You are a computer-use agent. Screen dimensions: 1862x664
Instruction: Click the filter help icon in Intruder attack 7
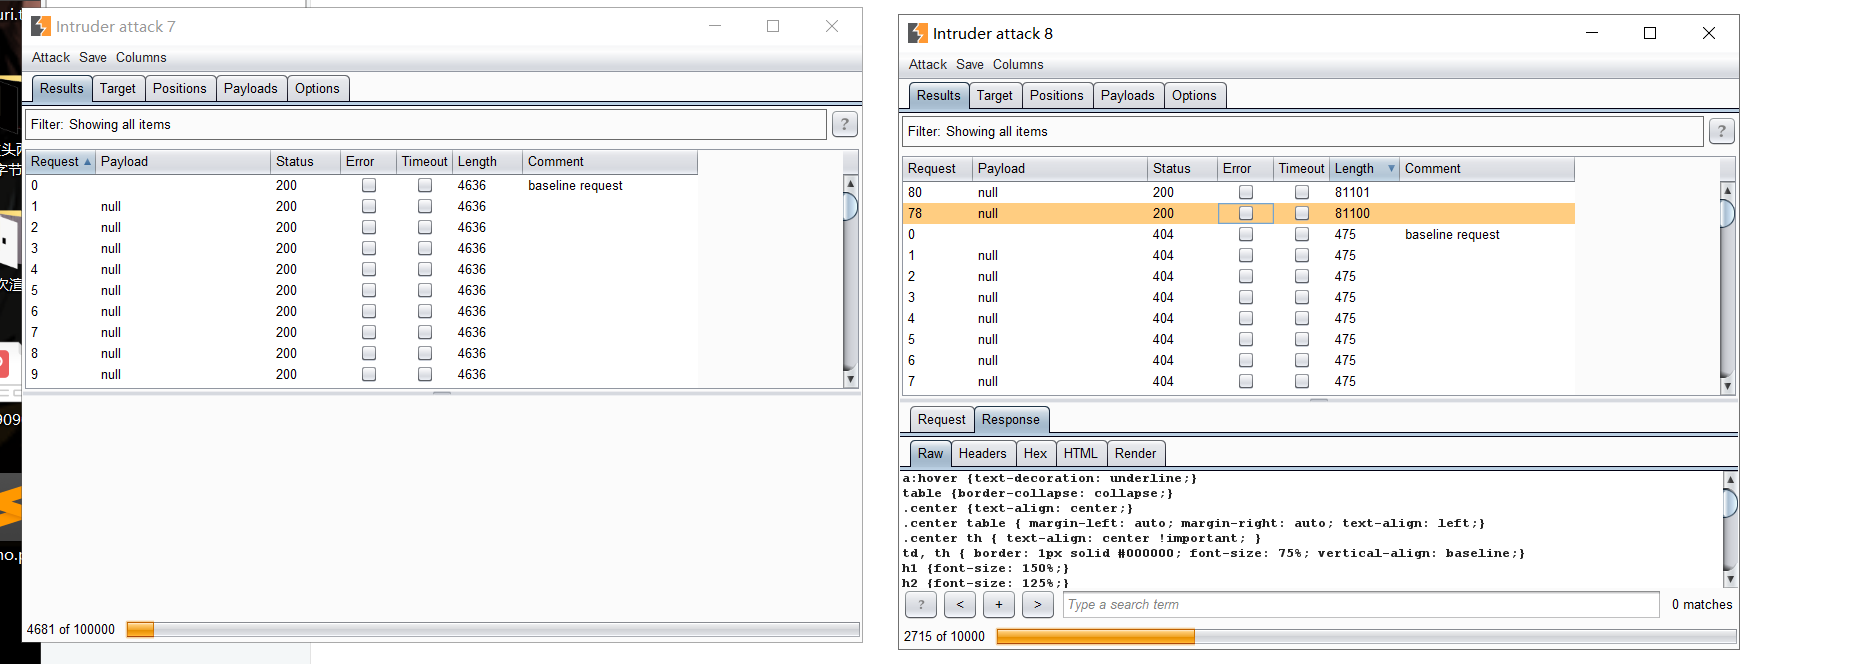click(844, 124)
